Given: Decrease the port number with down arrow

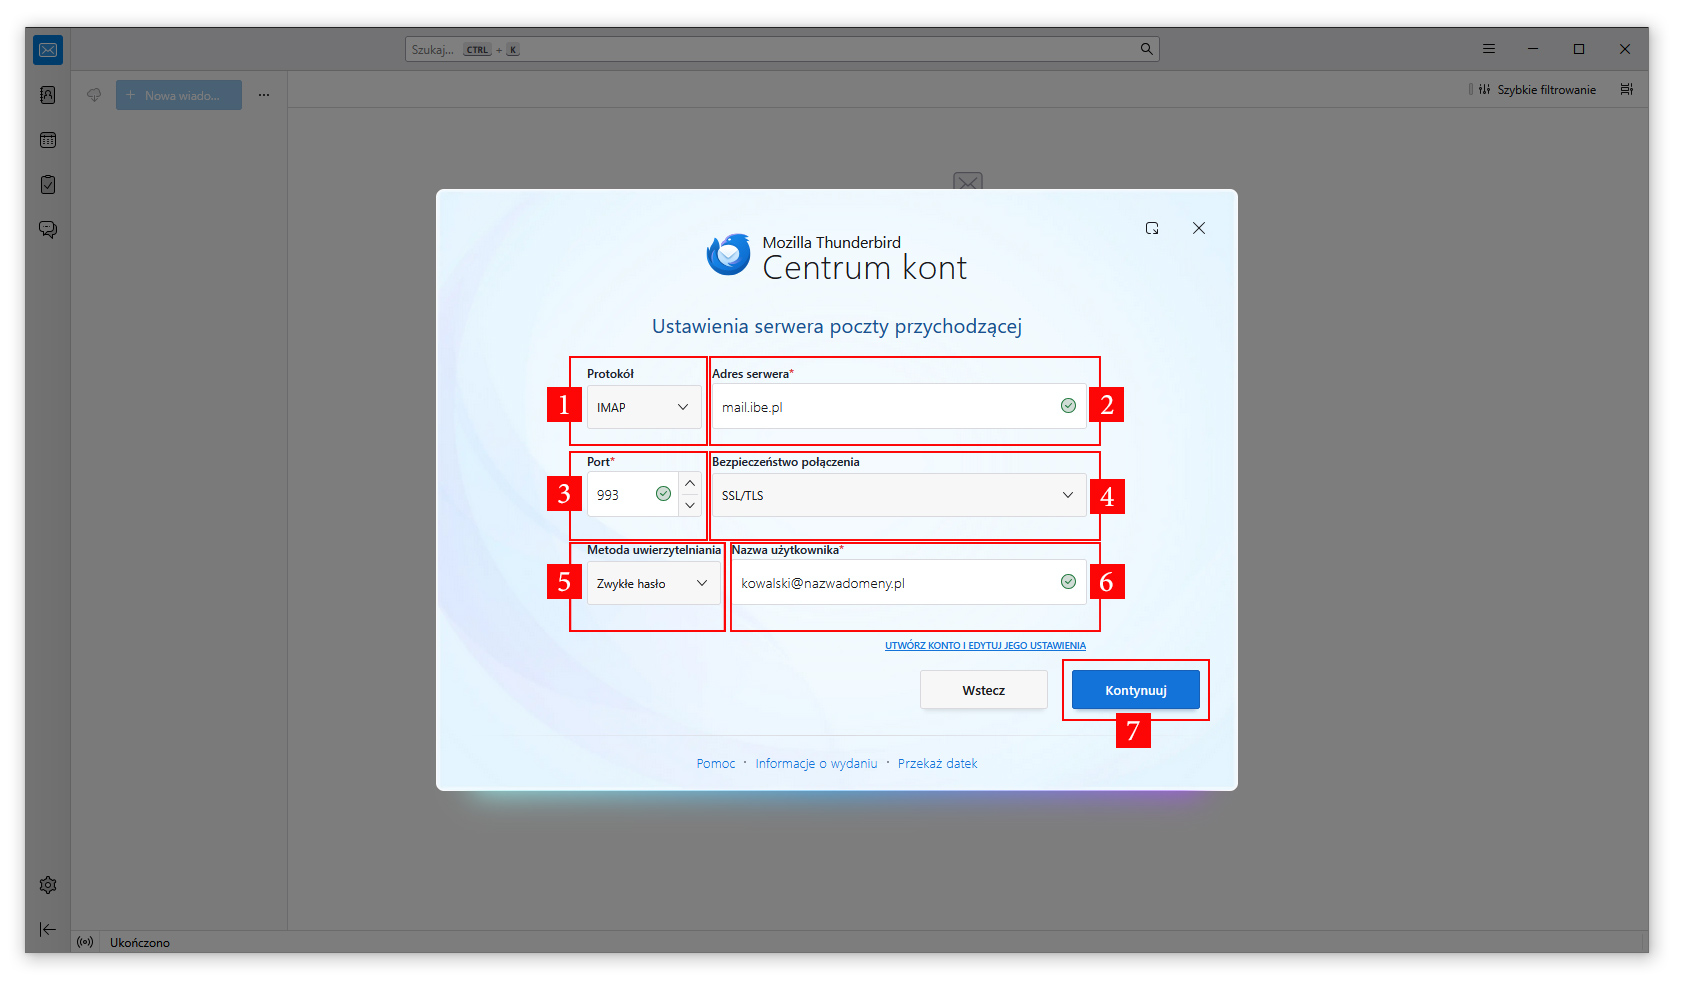Looking at the screenshot, I should pos(690,506).
